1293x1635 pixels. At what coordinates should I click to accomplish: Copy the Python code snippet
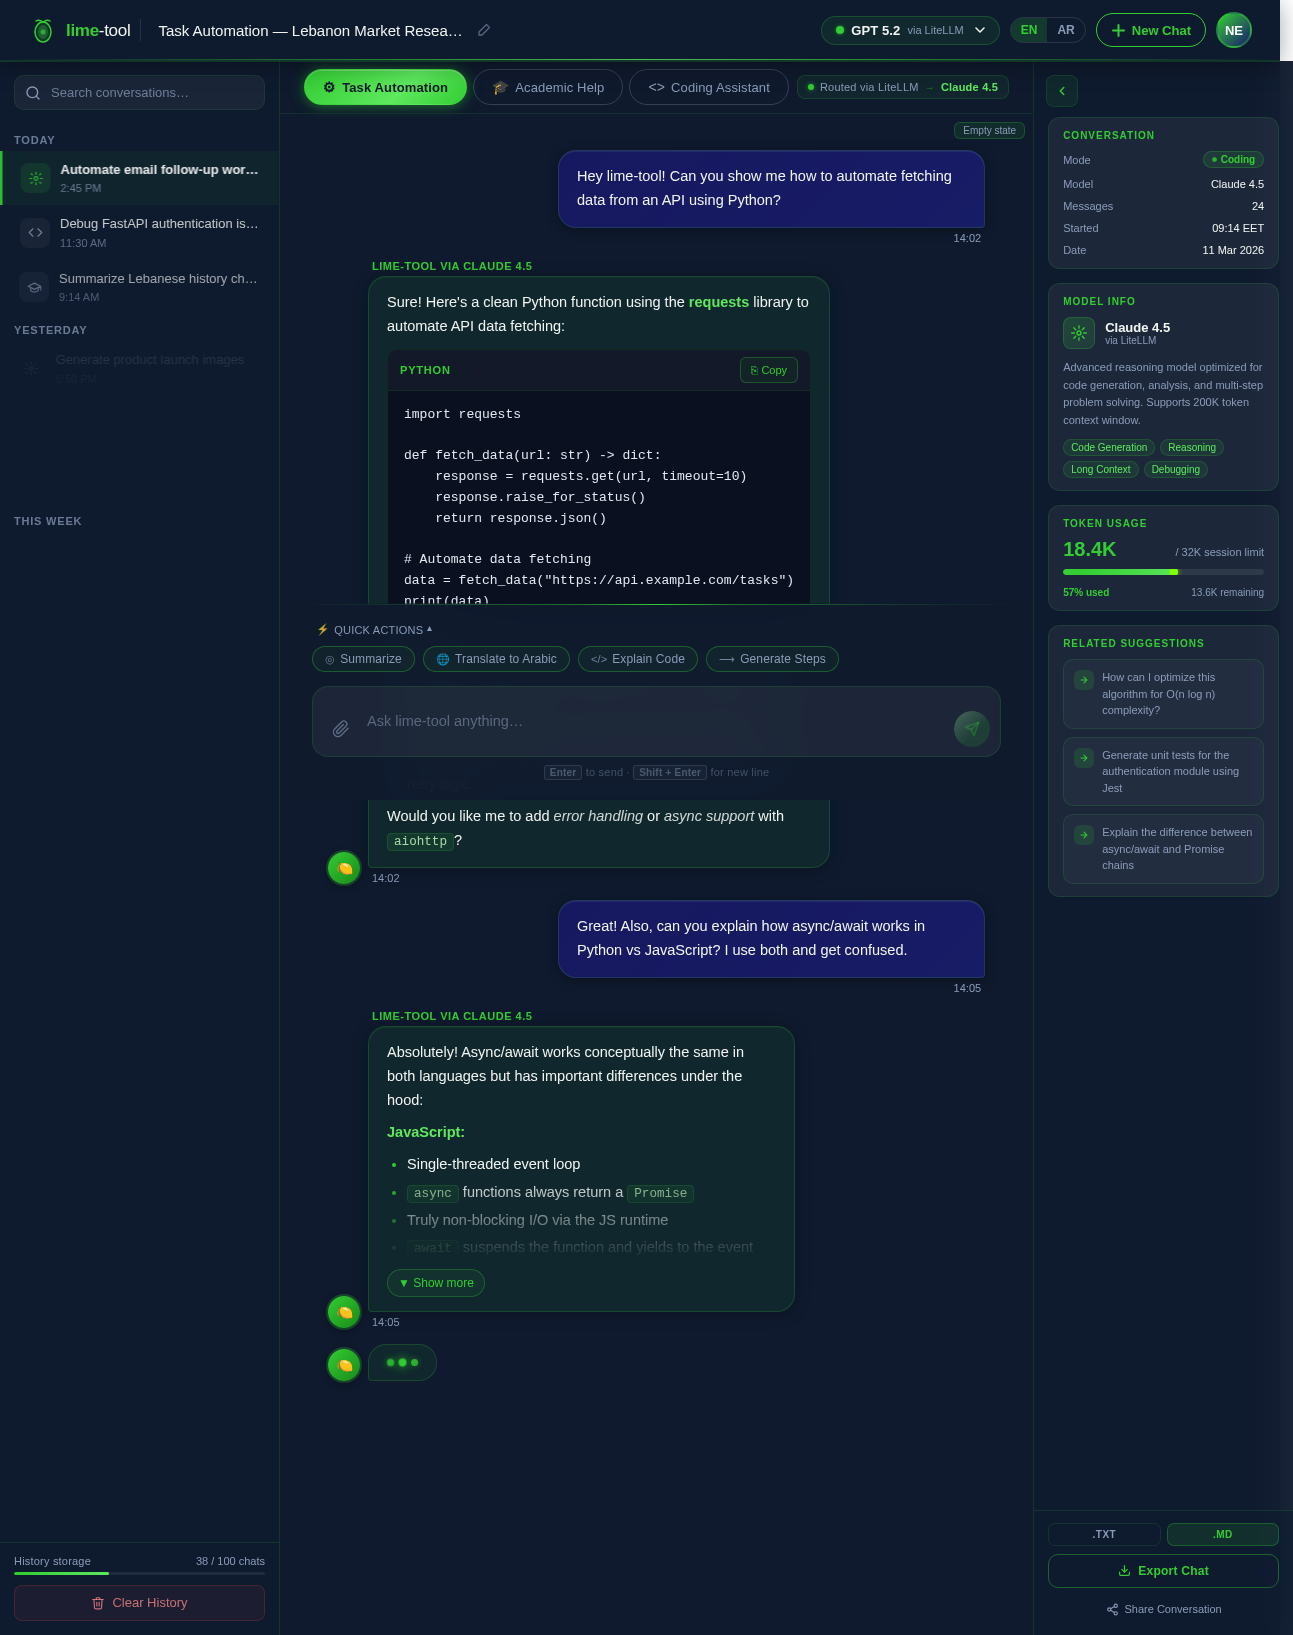click(768, 369)
